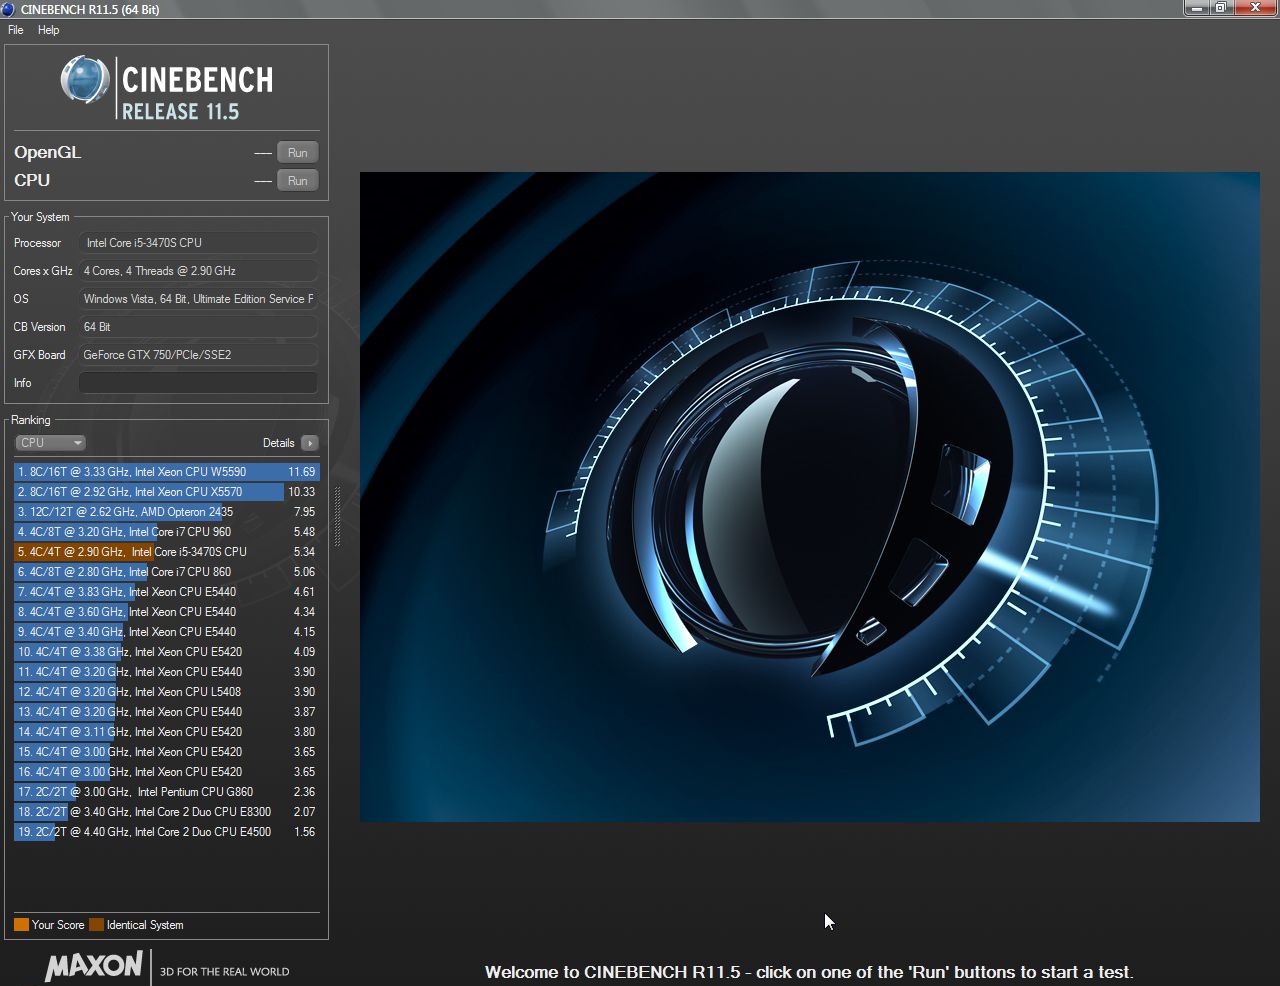1280x986 pixels.
Task: Open the File menu
Action: click(x=16, y=30)
